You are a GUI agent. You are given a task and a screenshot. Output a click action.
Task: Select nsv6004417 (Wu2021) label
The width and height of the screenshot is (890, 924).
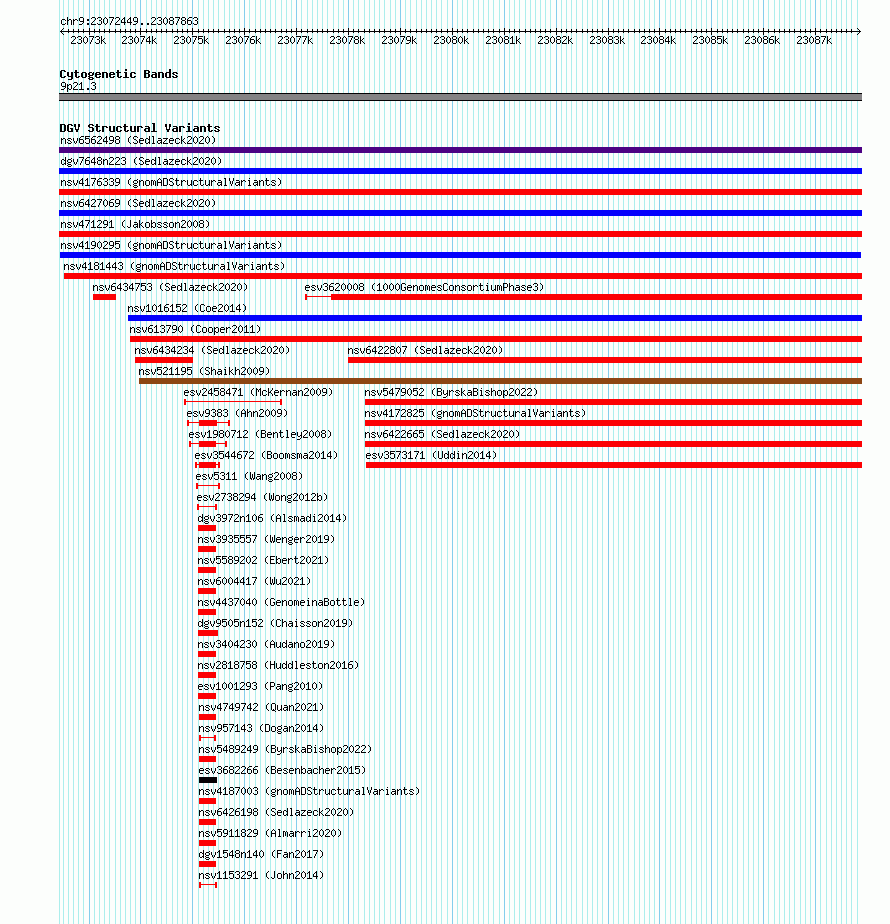(x=254, y=582)
